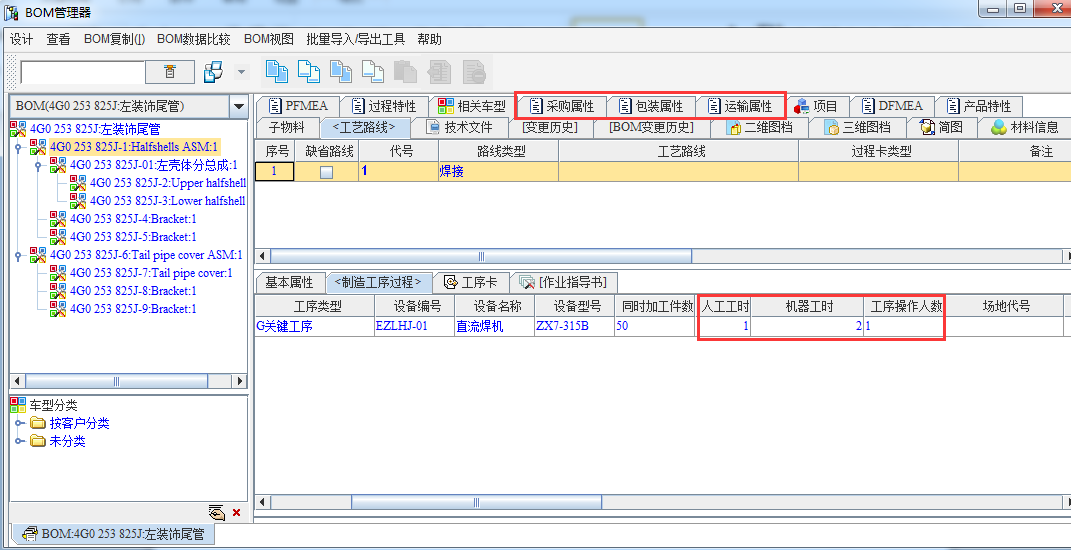Select 4G0 253 825J-9:Bracket:1 tree item
Viewport: 1071px width, 550px height.
coord(133,309)
